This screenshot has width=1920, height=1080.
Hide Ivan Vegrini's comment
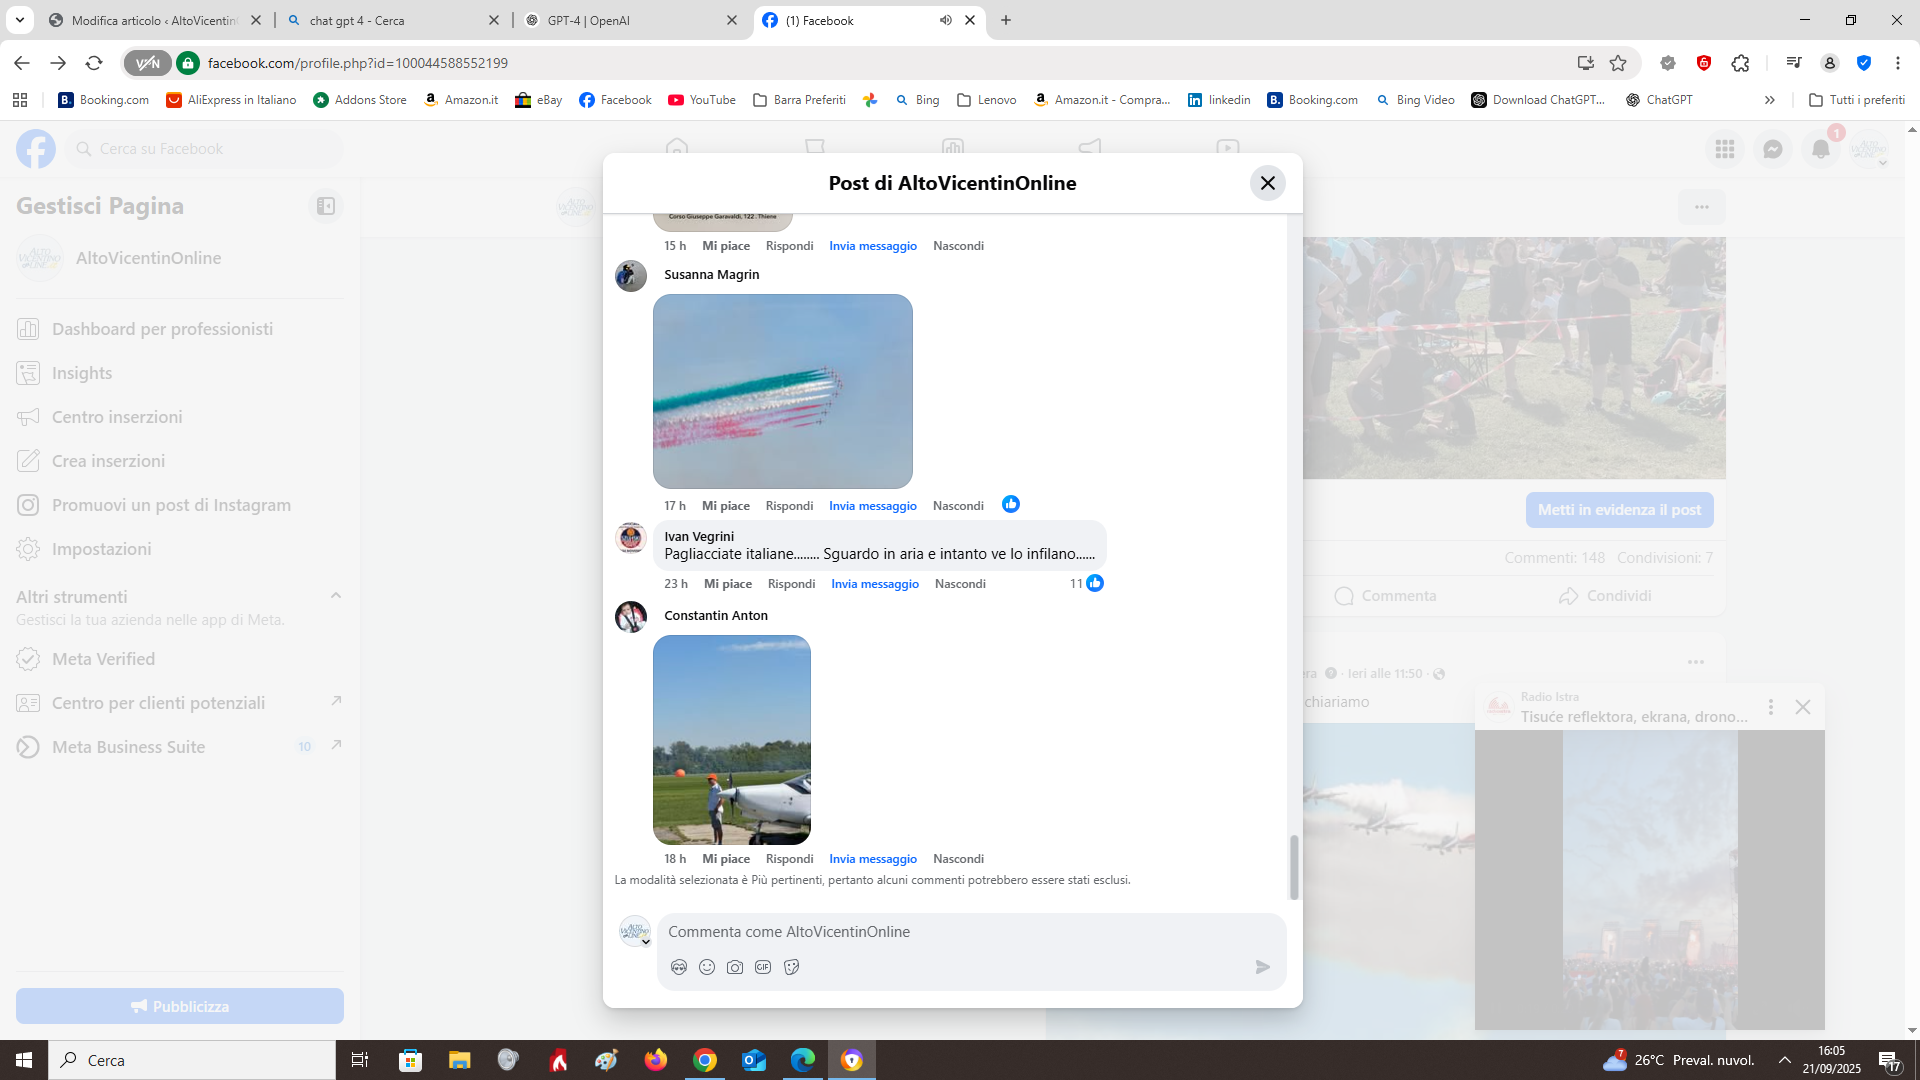(x=960, y=584)
